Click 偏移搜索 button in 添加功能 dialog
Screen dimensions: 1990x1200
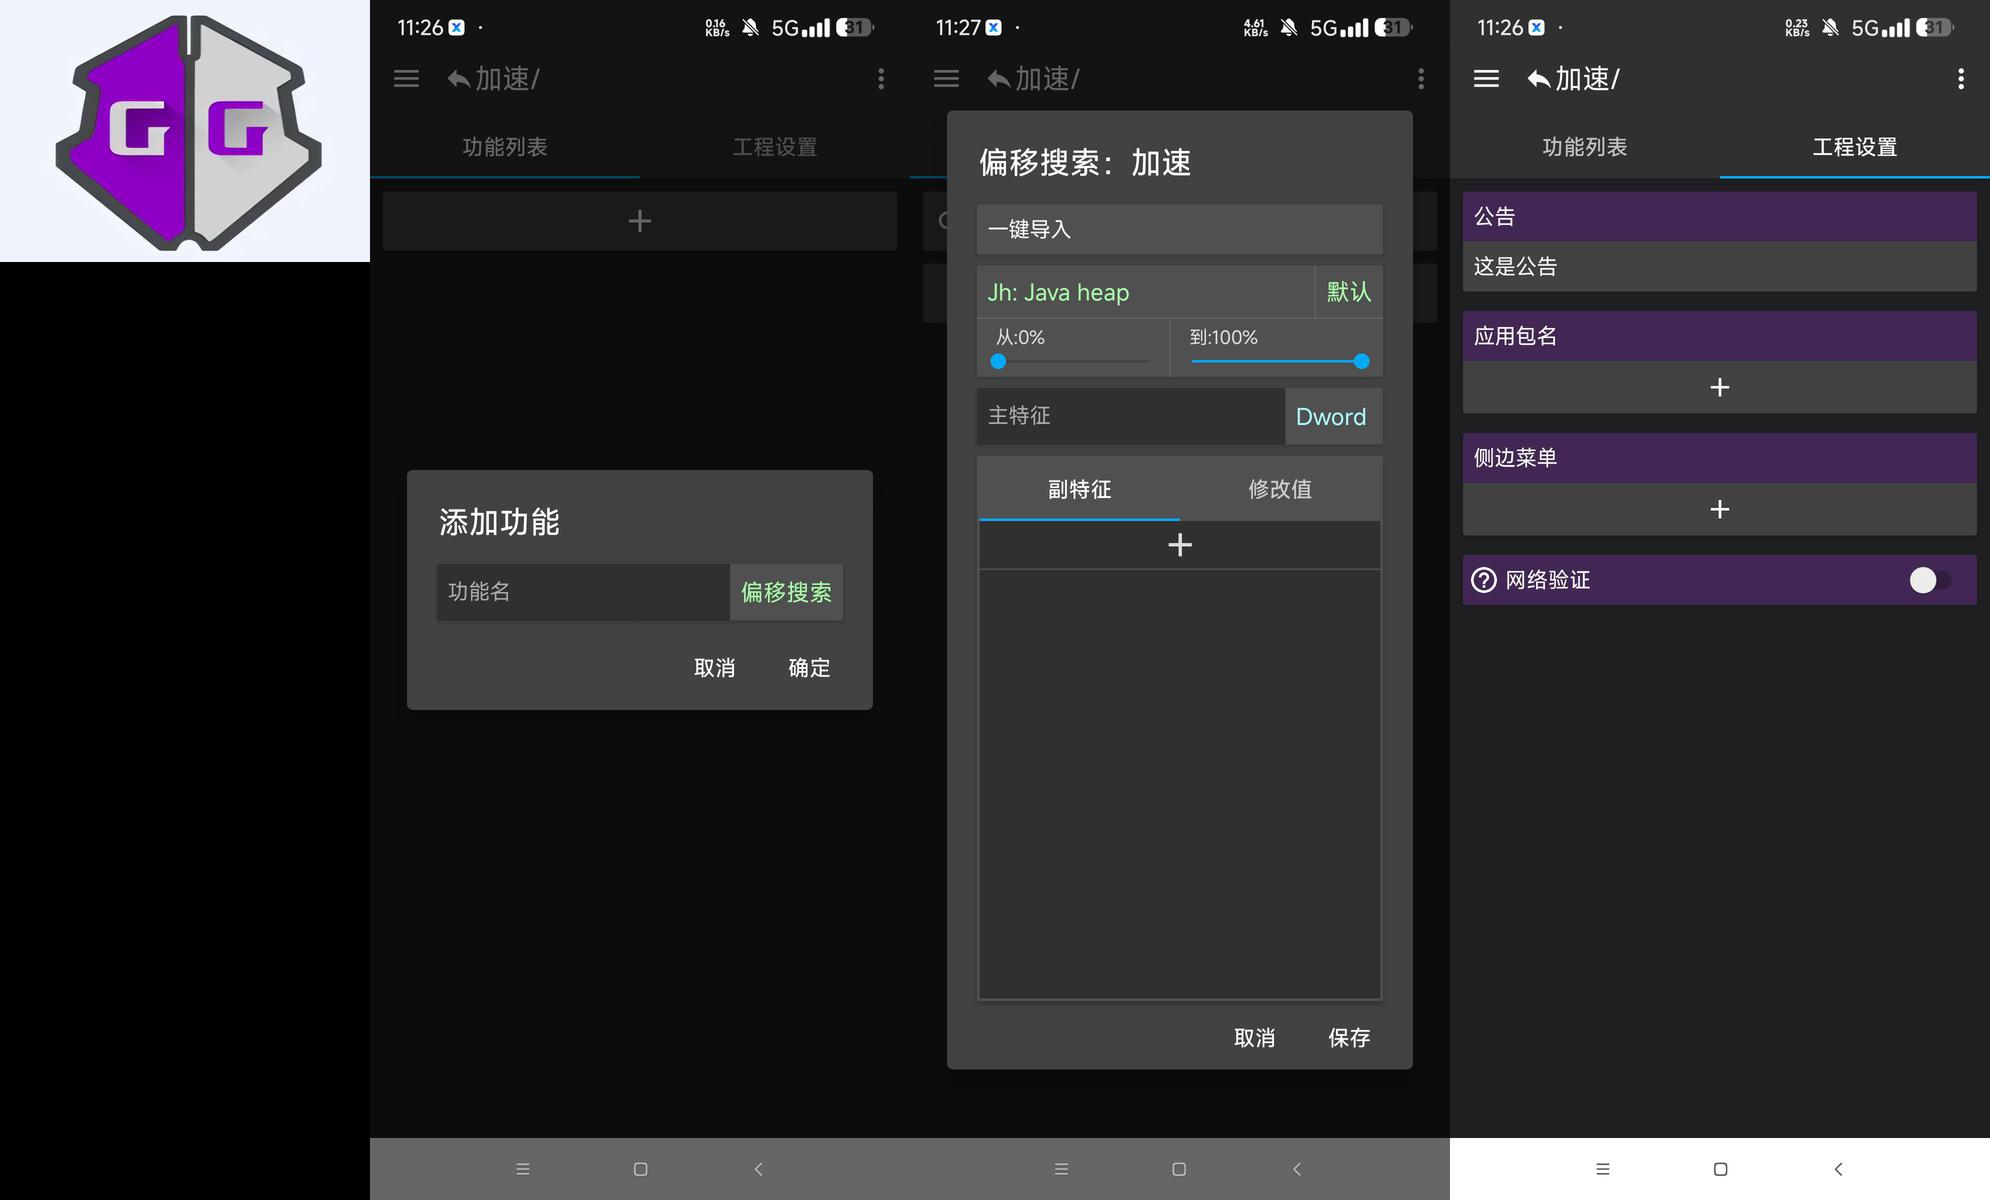coord(786,592)
